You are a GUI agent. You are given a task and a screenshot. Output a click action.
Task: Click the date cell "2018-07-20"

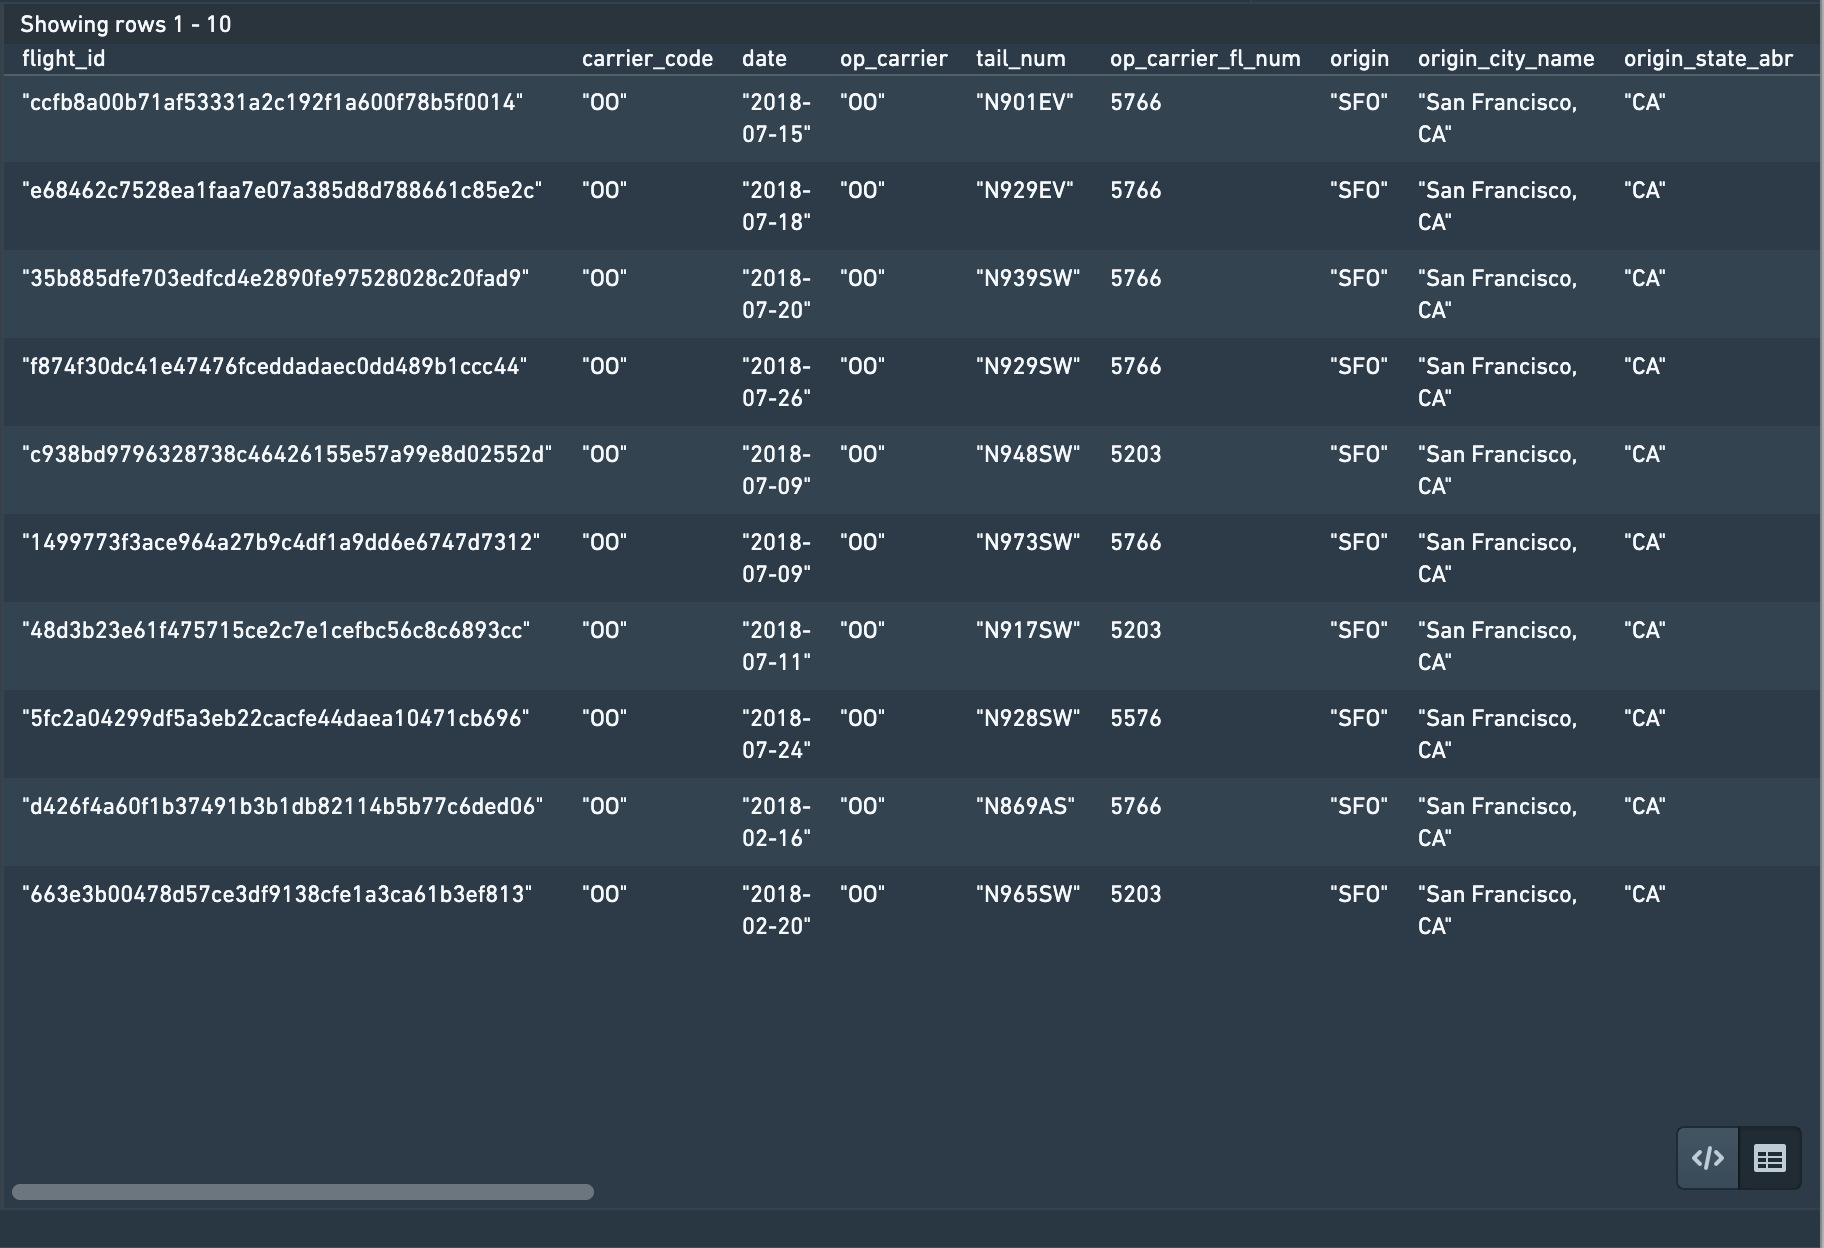pos(777,295)
